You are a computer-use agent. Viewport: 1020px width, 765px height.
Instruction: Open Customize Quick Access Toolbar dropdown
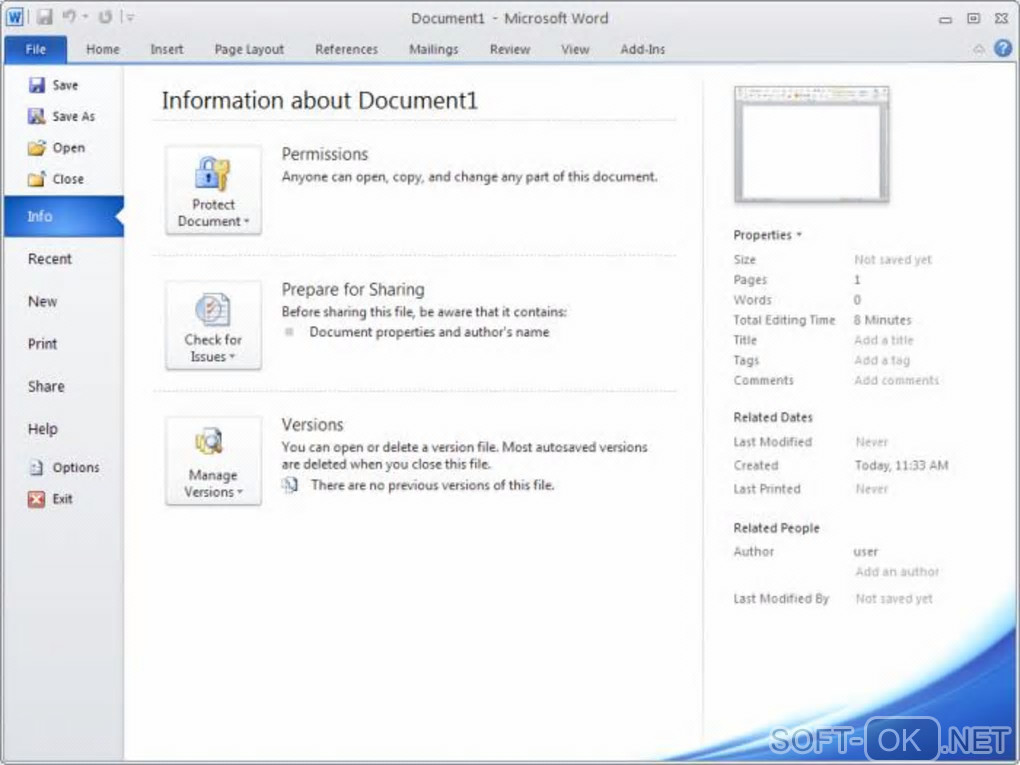(129, 18)
